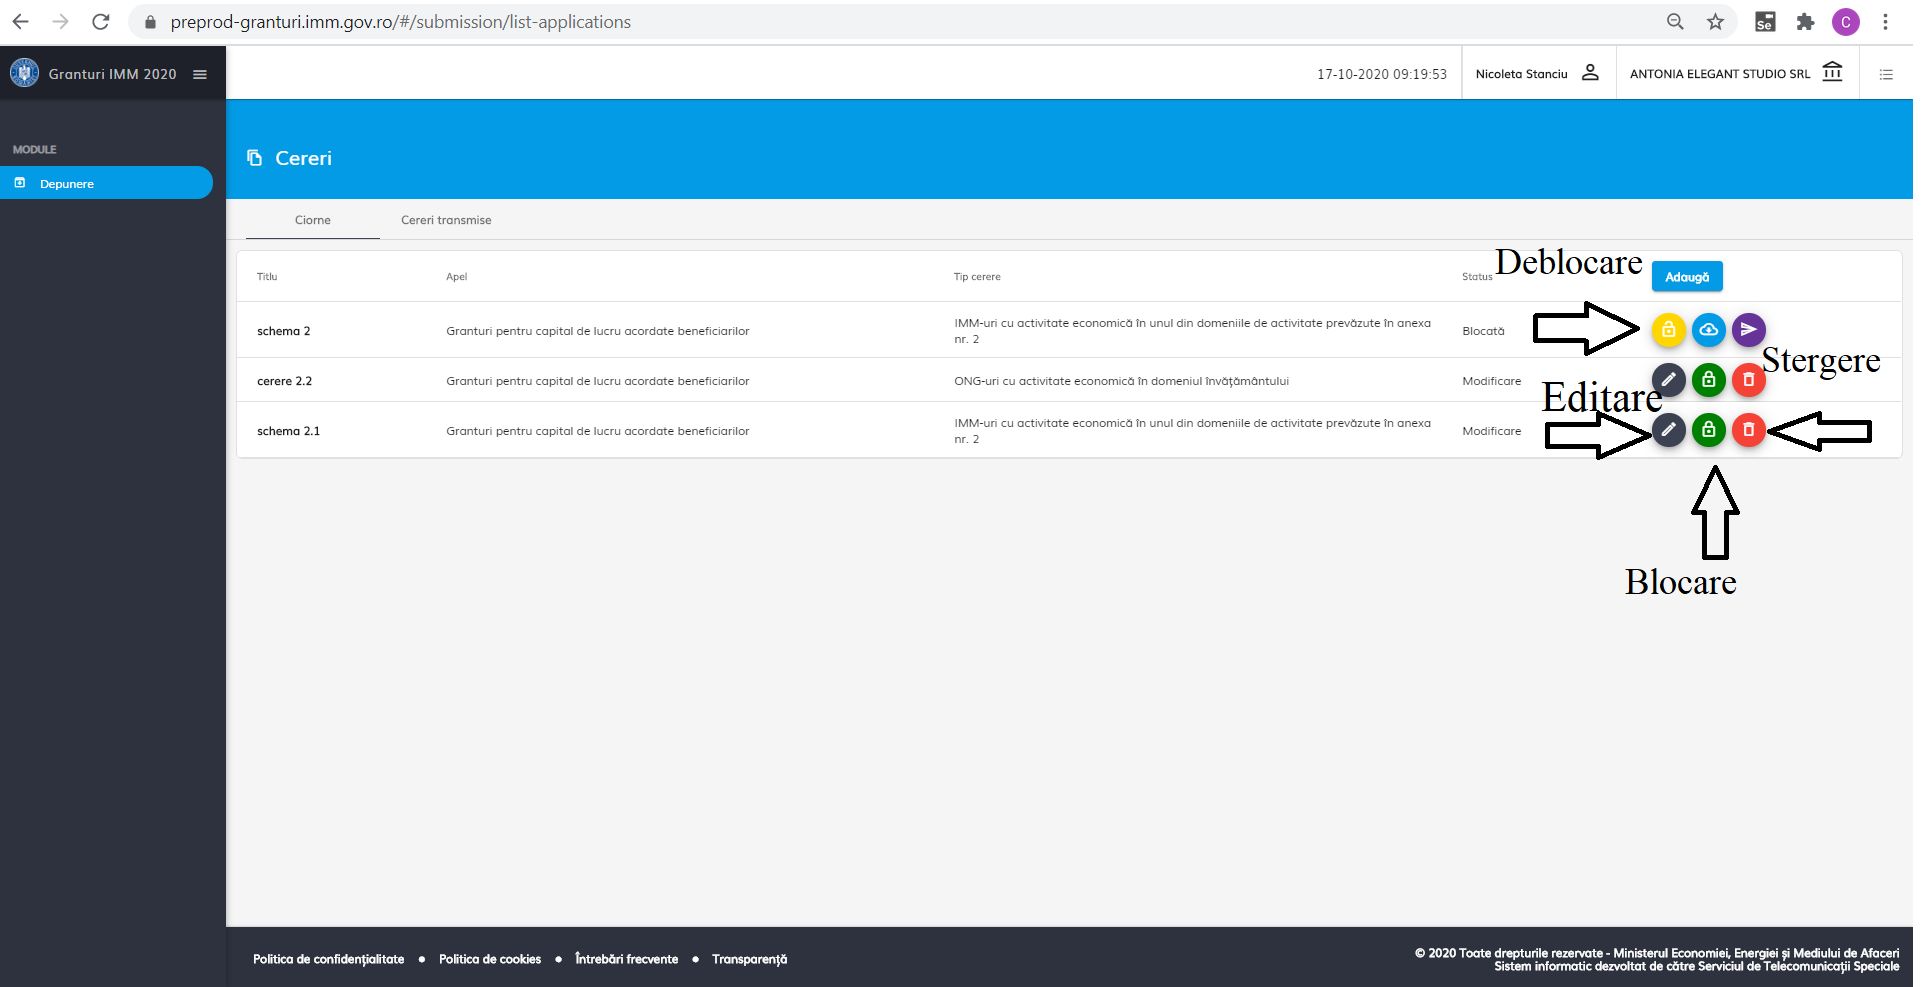Lock schema 2.1 with the green lock icon
1927x987 pixels.
tap(1708, 430)
